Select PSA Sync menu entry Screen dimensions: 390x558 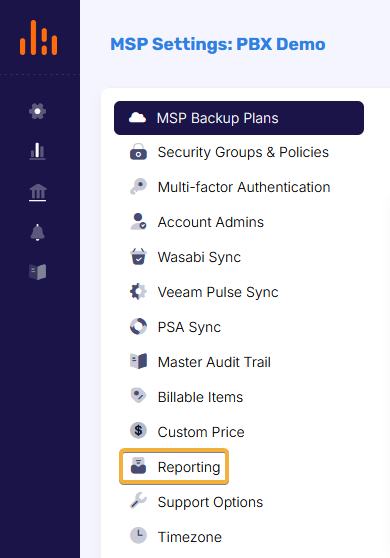[x=189, y=327]
